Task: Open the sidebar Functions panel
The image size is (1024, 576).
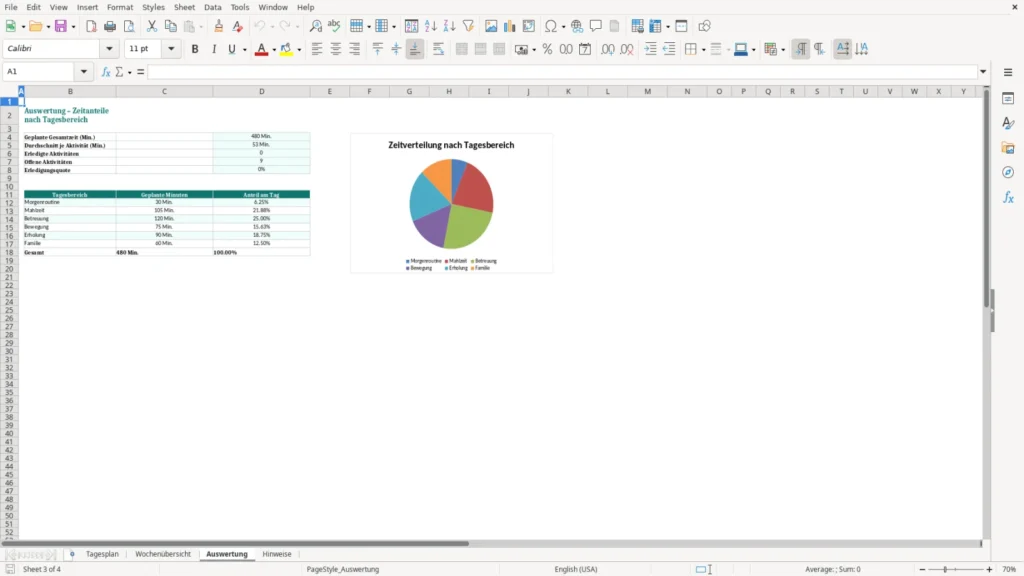Action: click(x=1008, y=197)
